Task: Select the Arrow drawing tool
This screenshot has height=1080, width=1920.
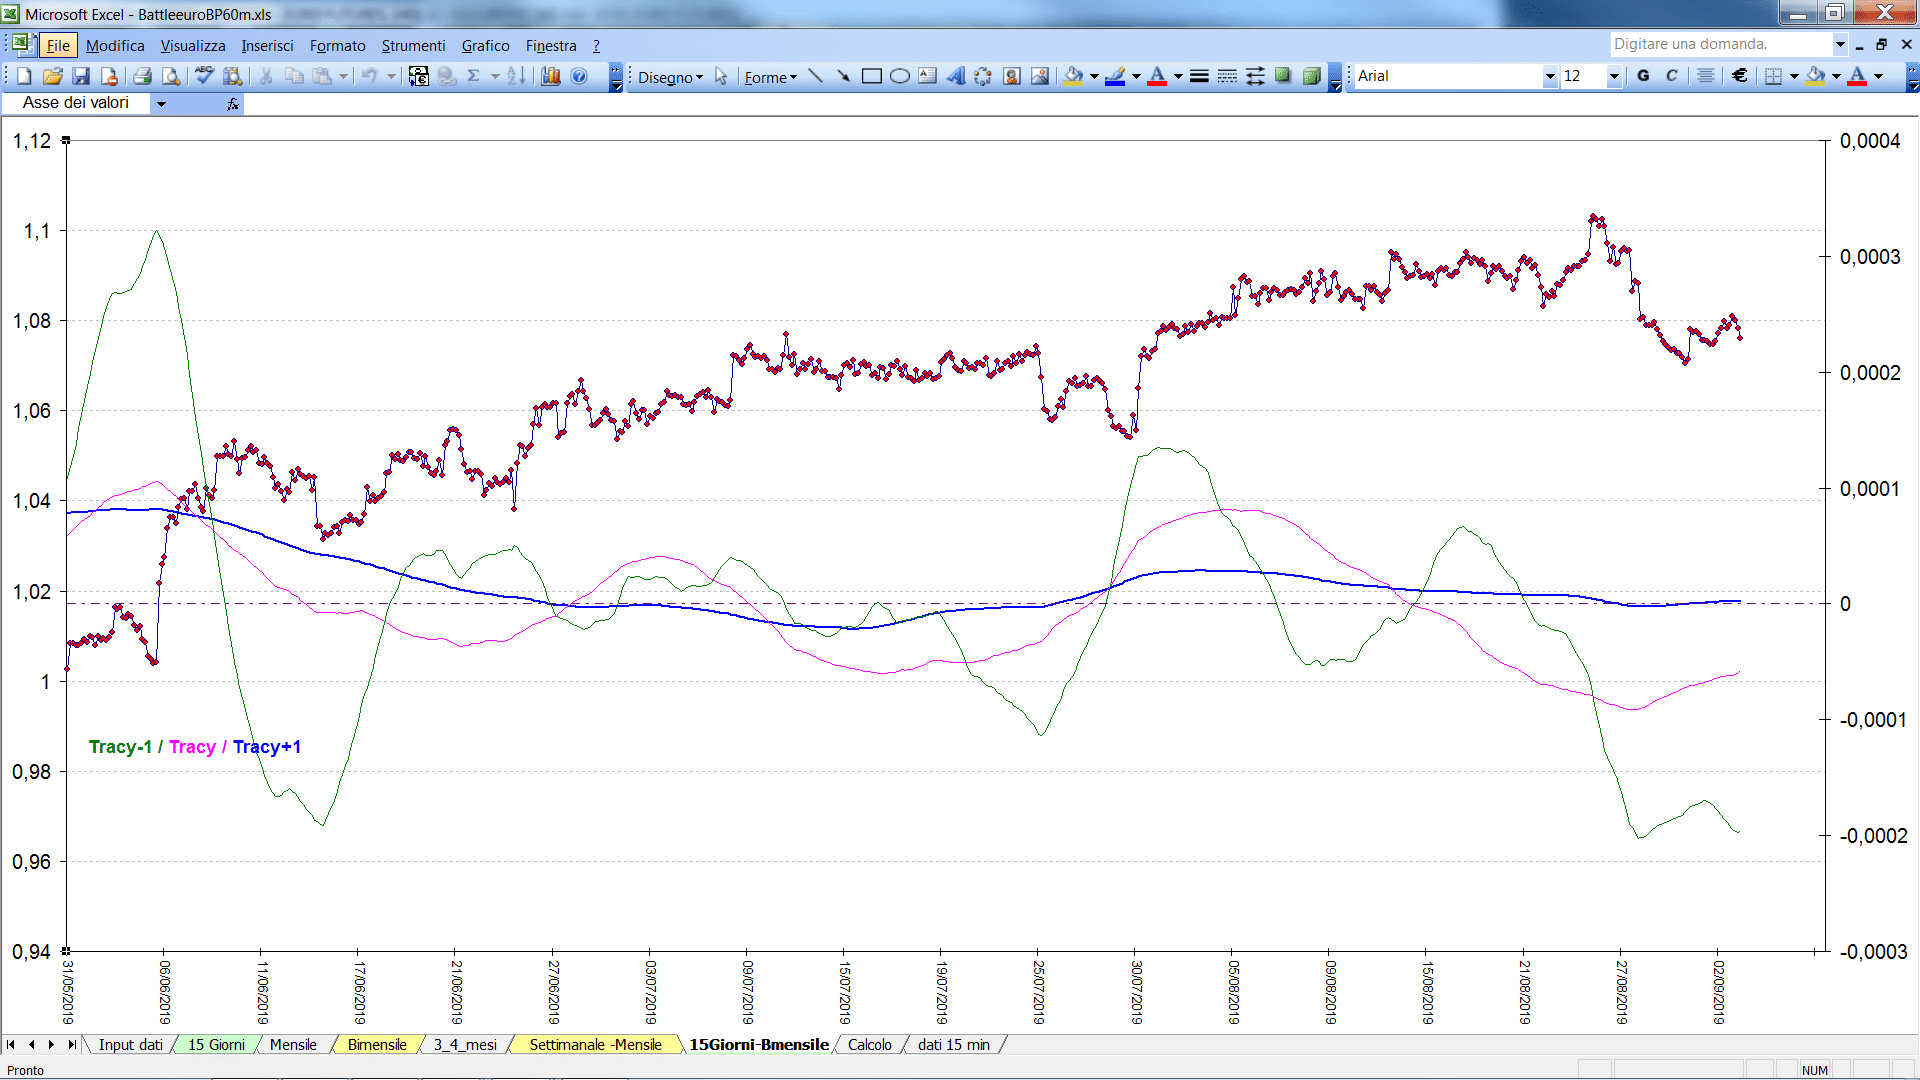Action: [844, 76]
